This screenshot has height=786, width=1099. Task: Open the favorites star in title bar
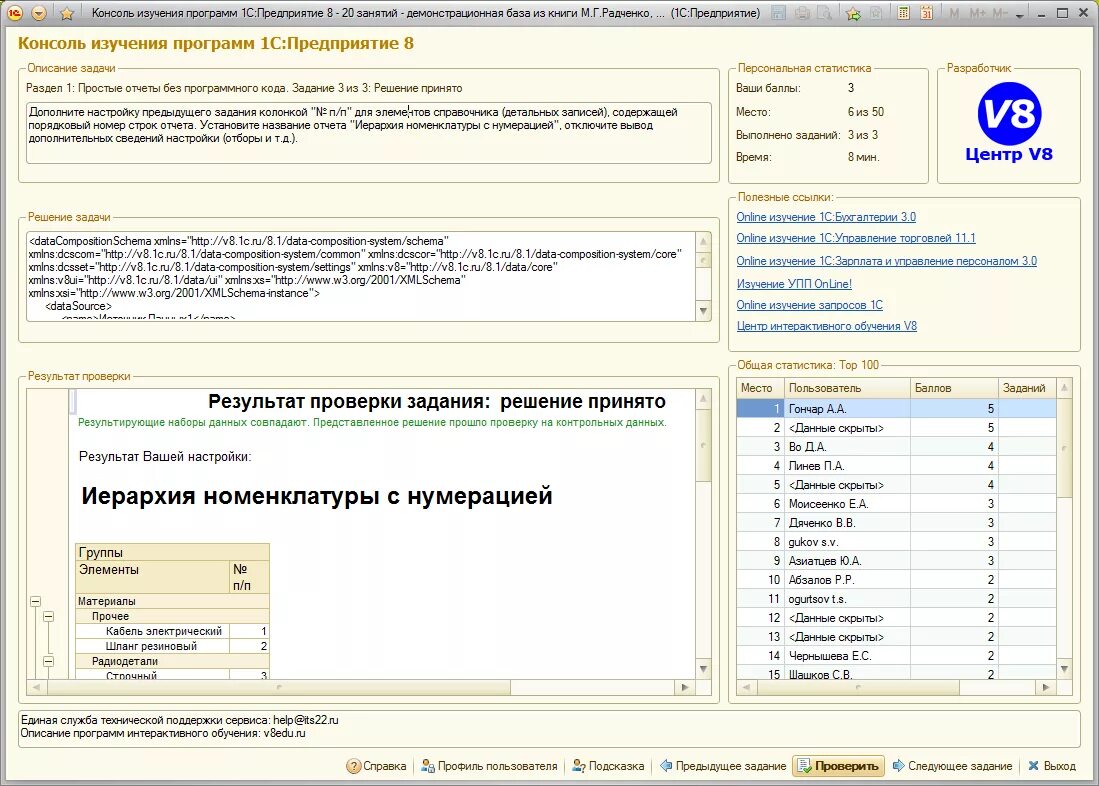[67, 13]
